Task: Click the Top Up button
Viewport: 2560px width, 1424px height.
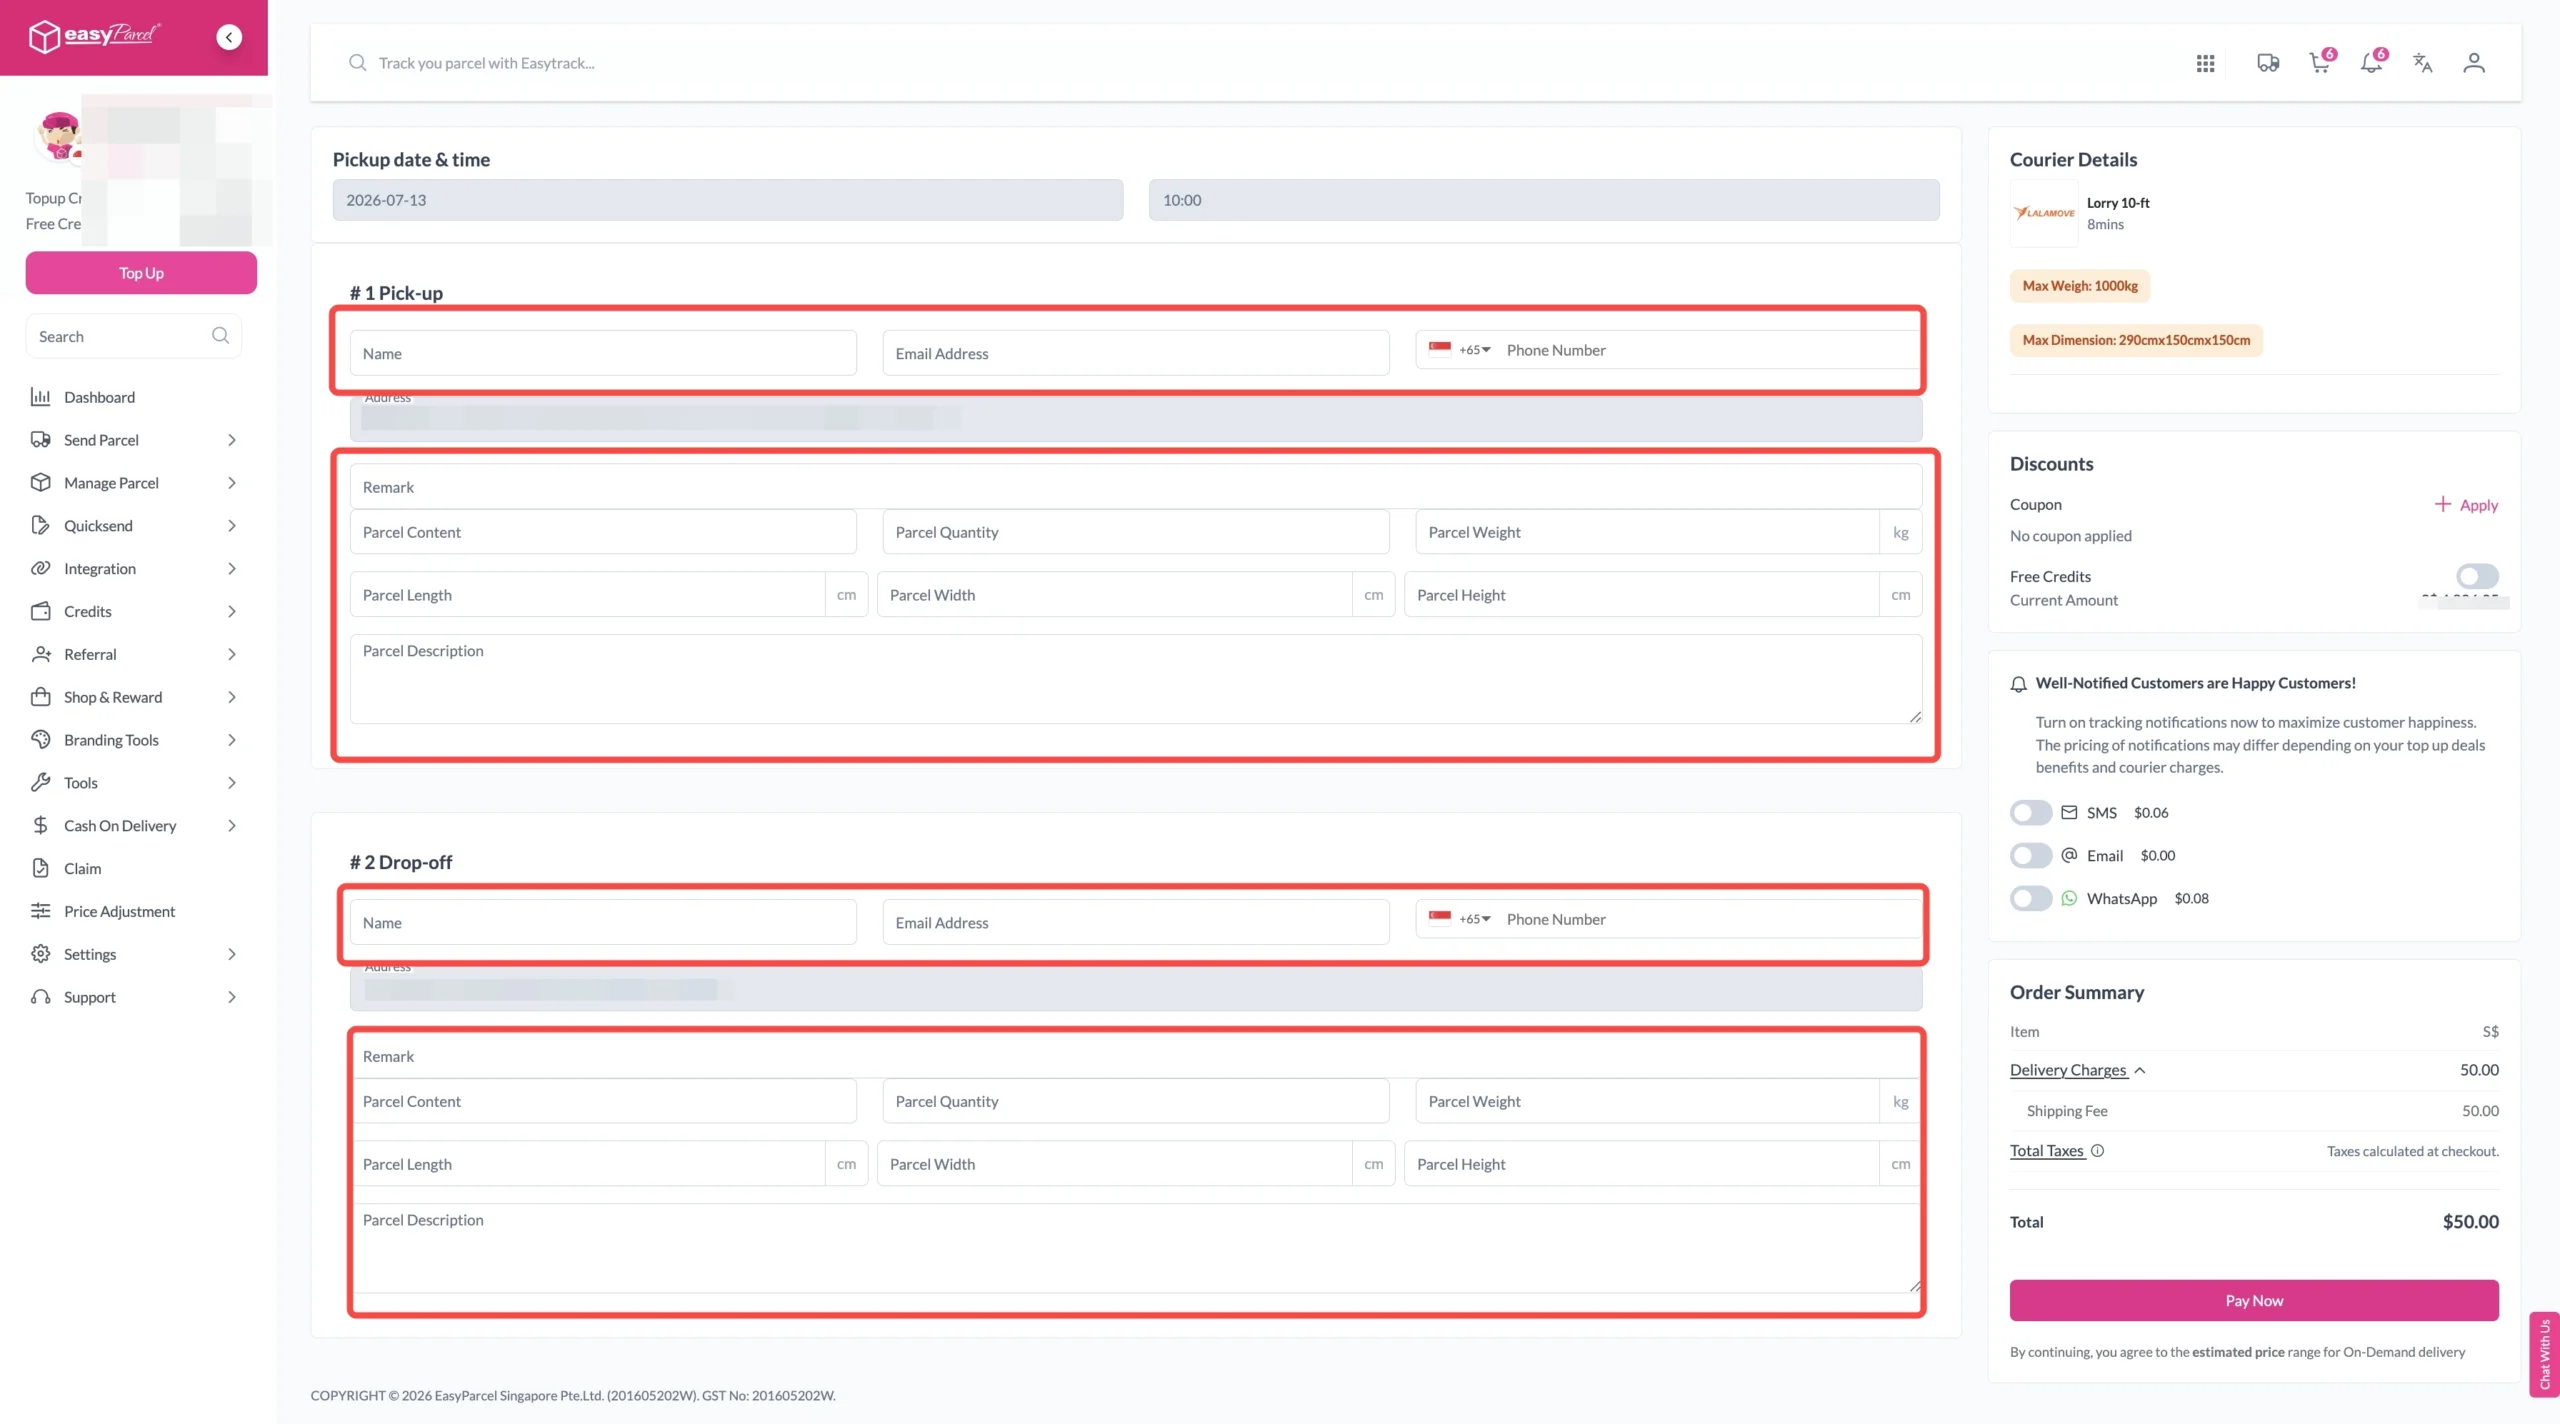Action: (141, 273)
